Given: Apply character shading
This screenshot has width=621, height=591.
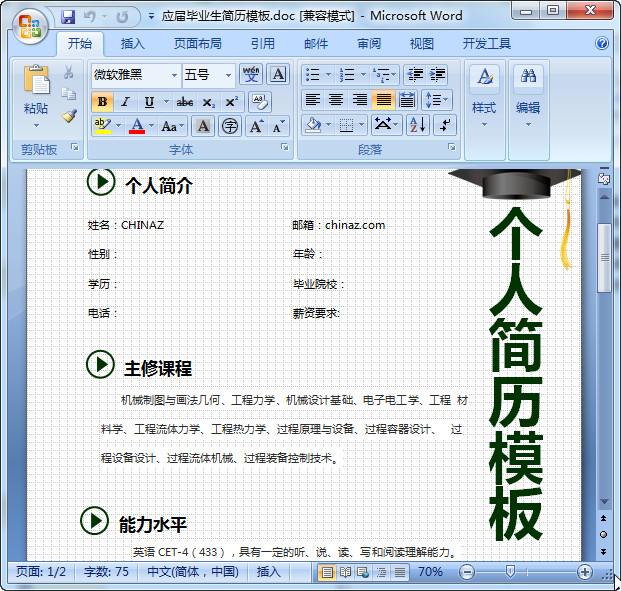Looking at the screenshot, I should point(203,126).
